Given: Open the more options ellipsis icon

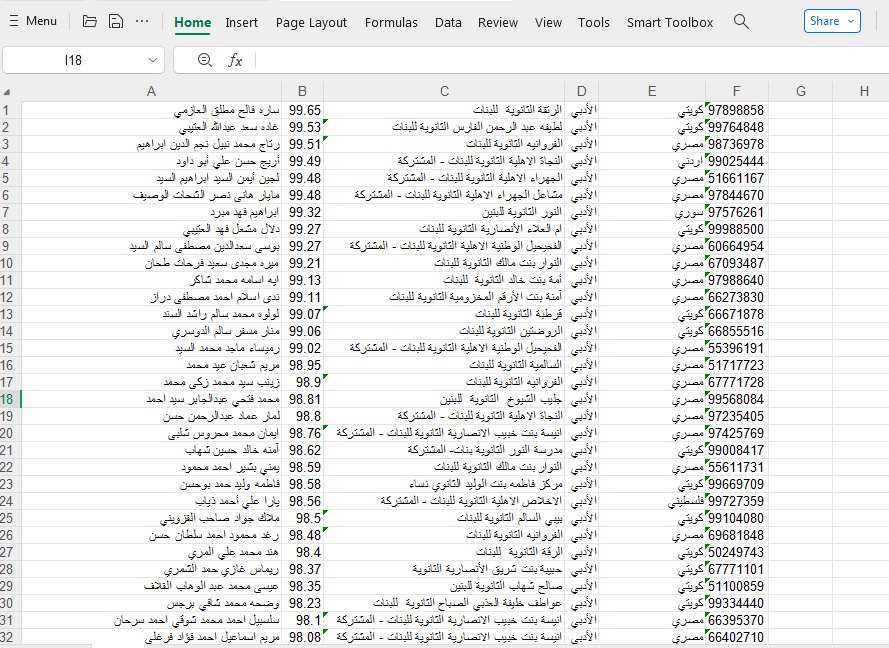Looking at the screenshot, I should [142, 21].
